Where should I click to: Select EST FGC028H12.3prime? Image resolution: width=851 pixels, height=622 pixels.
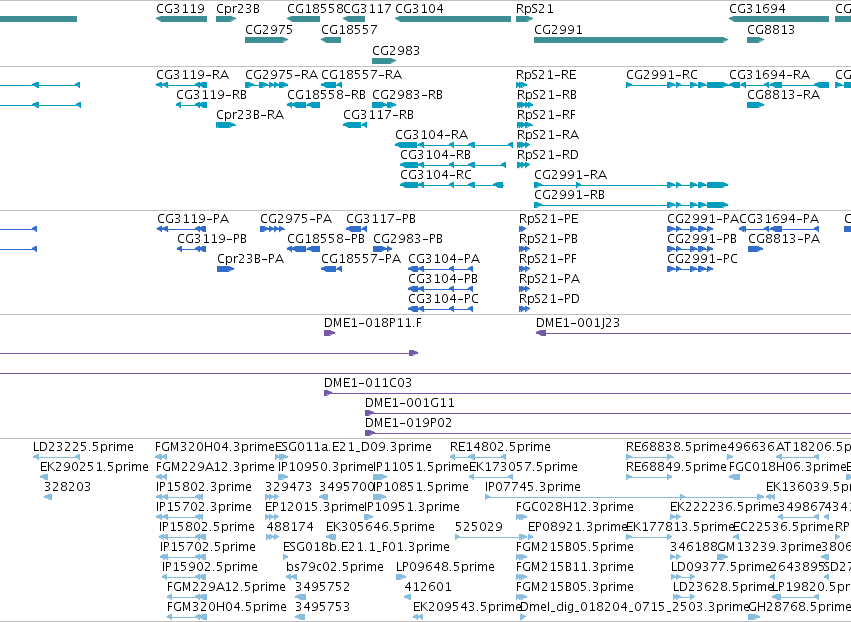coord(521,517)
